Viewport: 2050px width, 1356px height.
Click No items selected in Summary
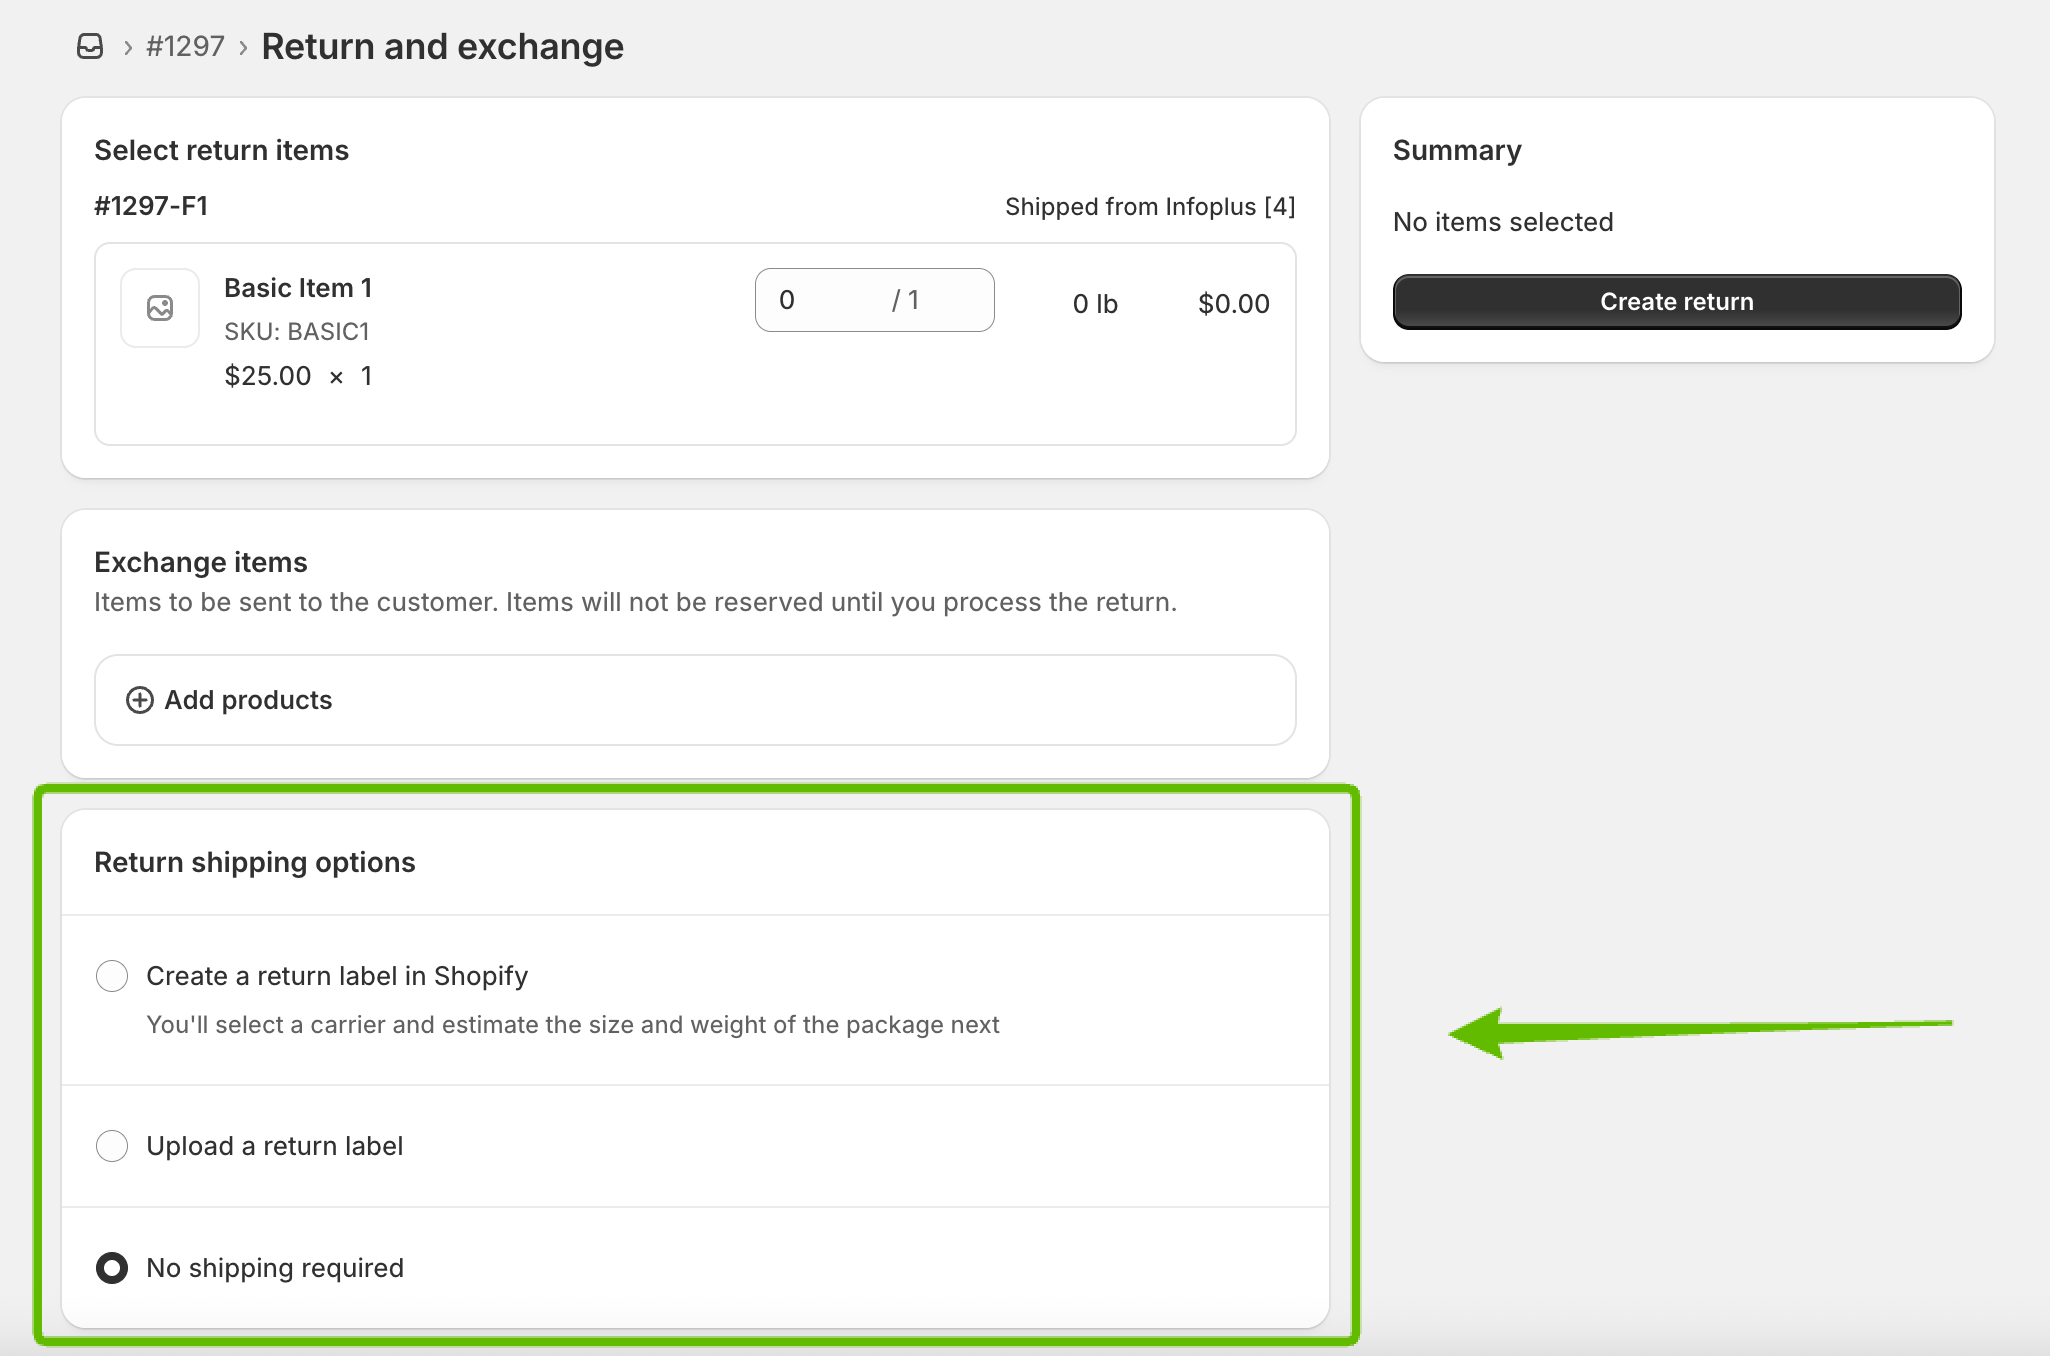(x=1502, y=222)
